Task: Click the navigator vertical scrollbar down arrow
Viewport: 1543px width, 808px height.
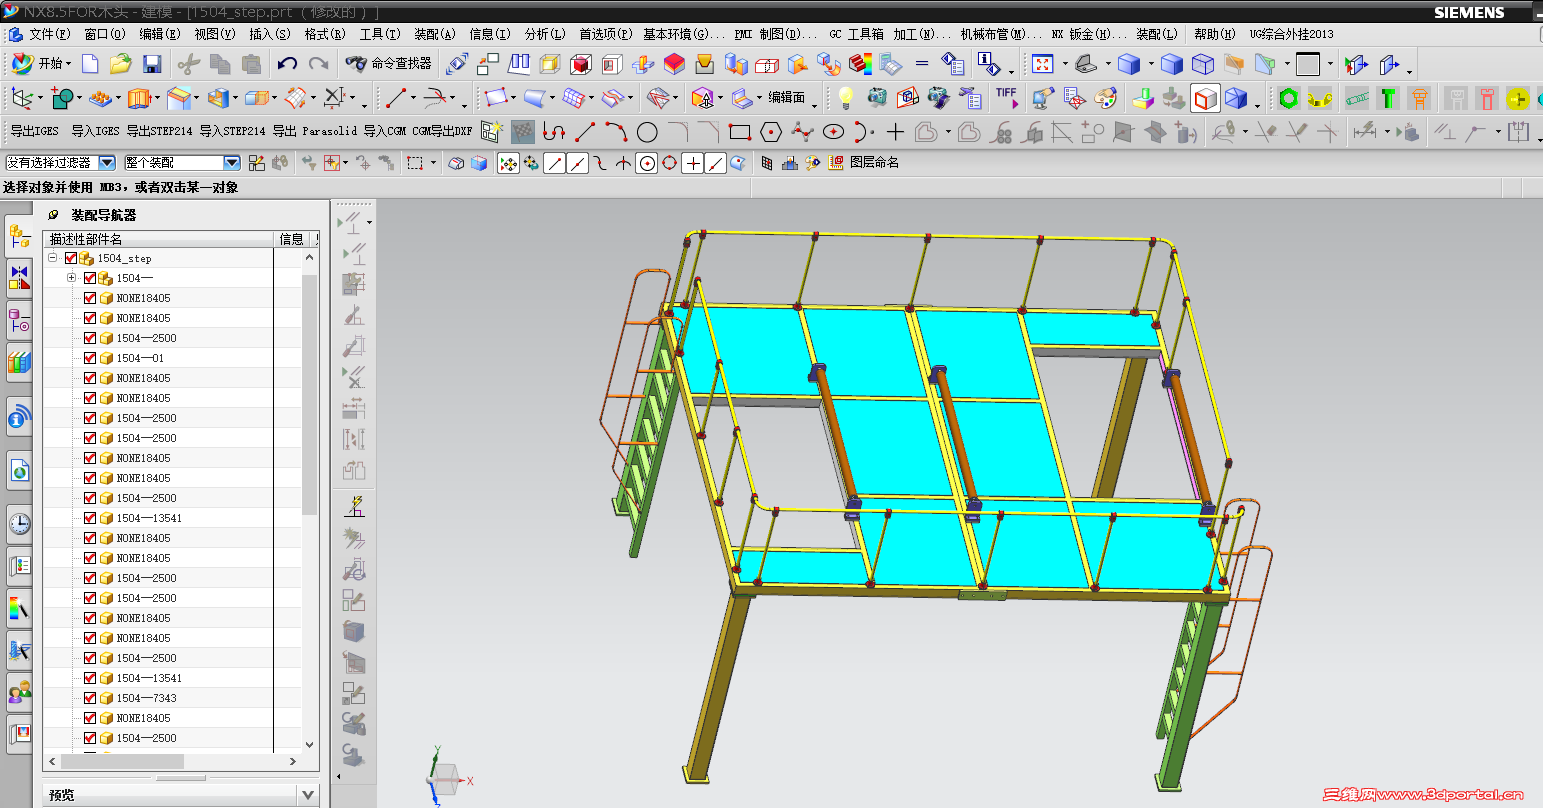Action: pyautogui.click(x=309, y=744)
